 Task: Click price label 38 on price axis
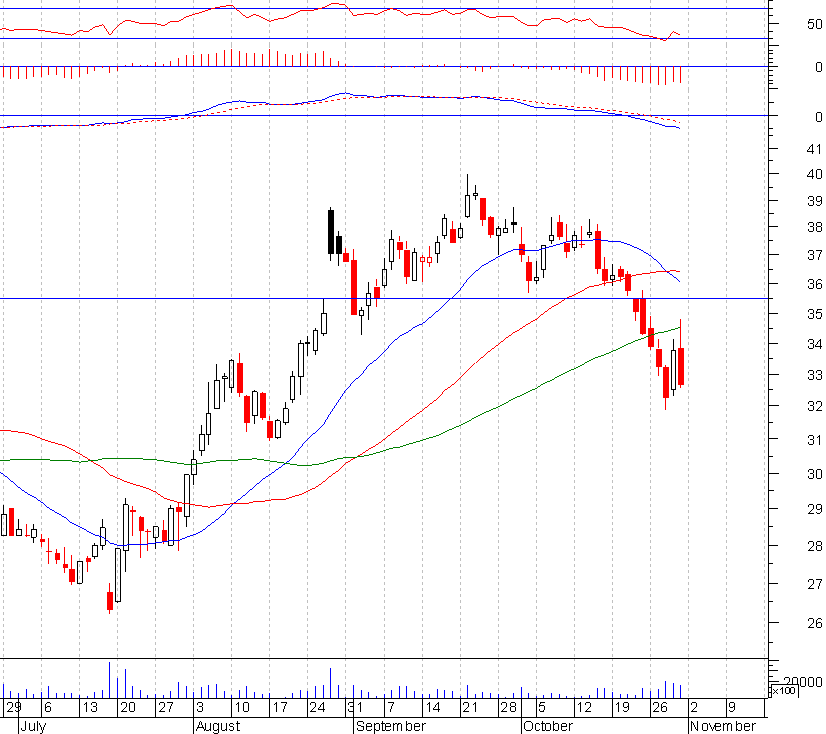point(814,227)
